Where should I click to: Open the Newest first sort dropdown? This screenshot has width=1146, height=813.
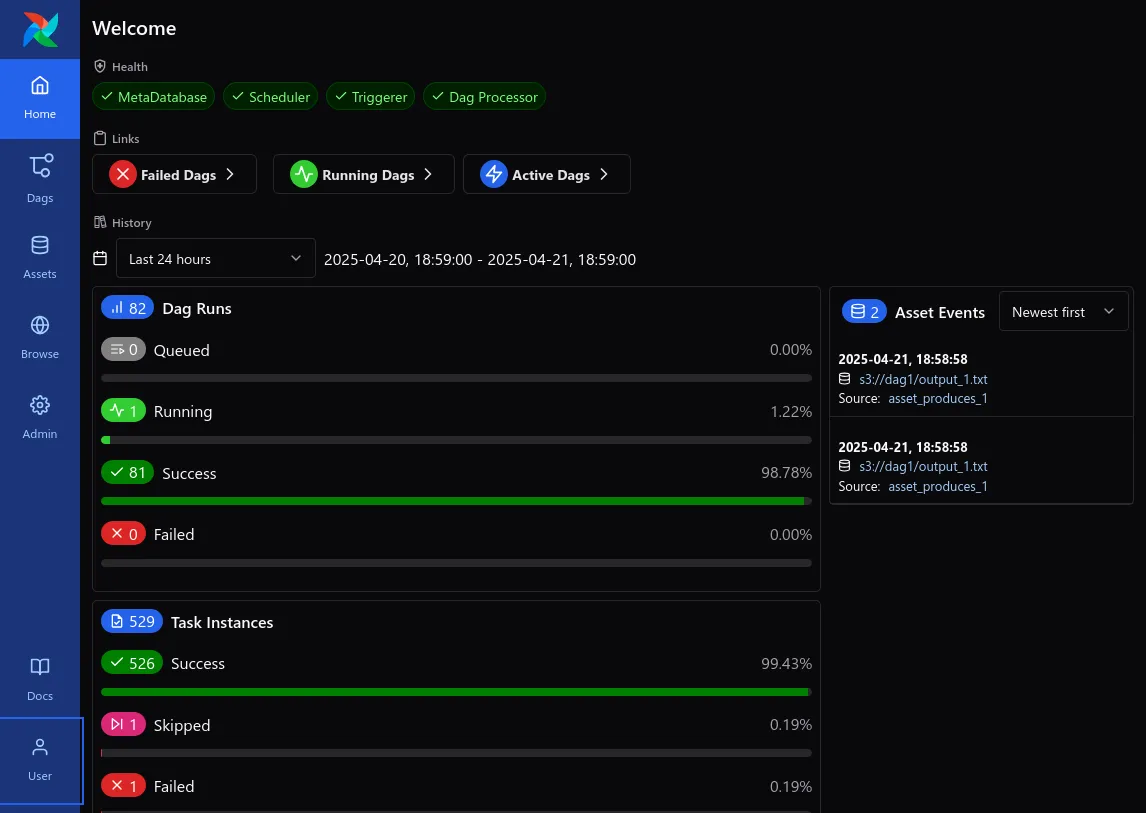click(1063, 311)
